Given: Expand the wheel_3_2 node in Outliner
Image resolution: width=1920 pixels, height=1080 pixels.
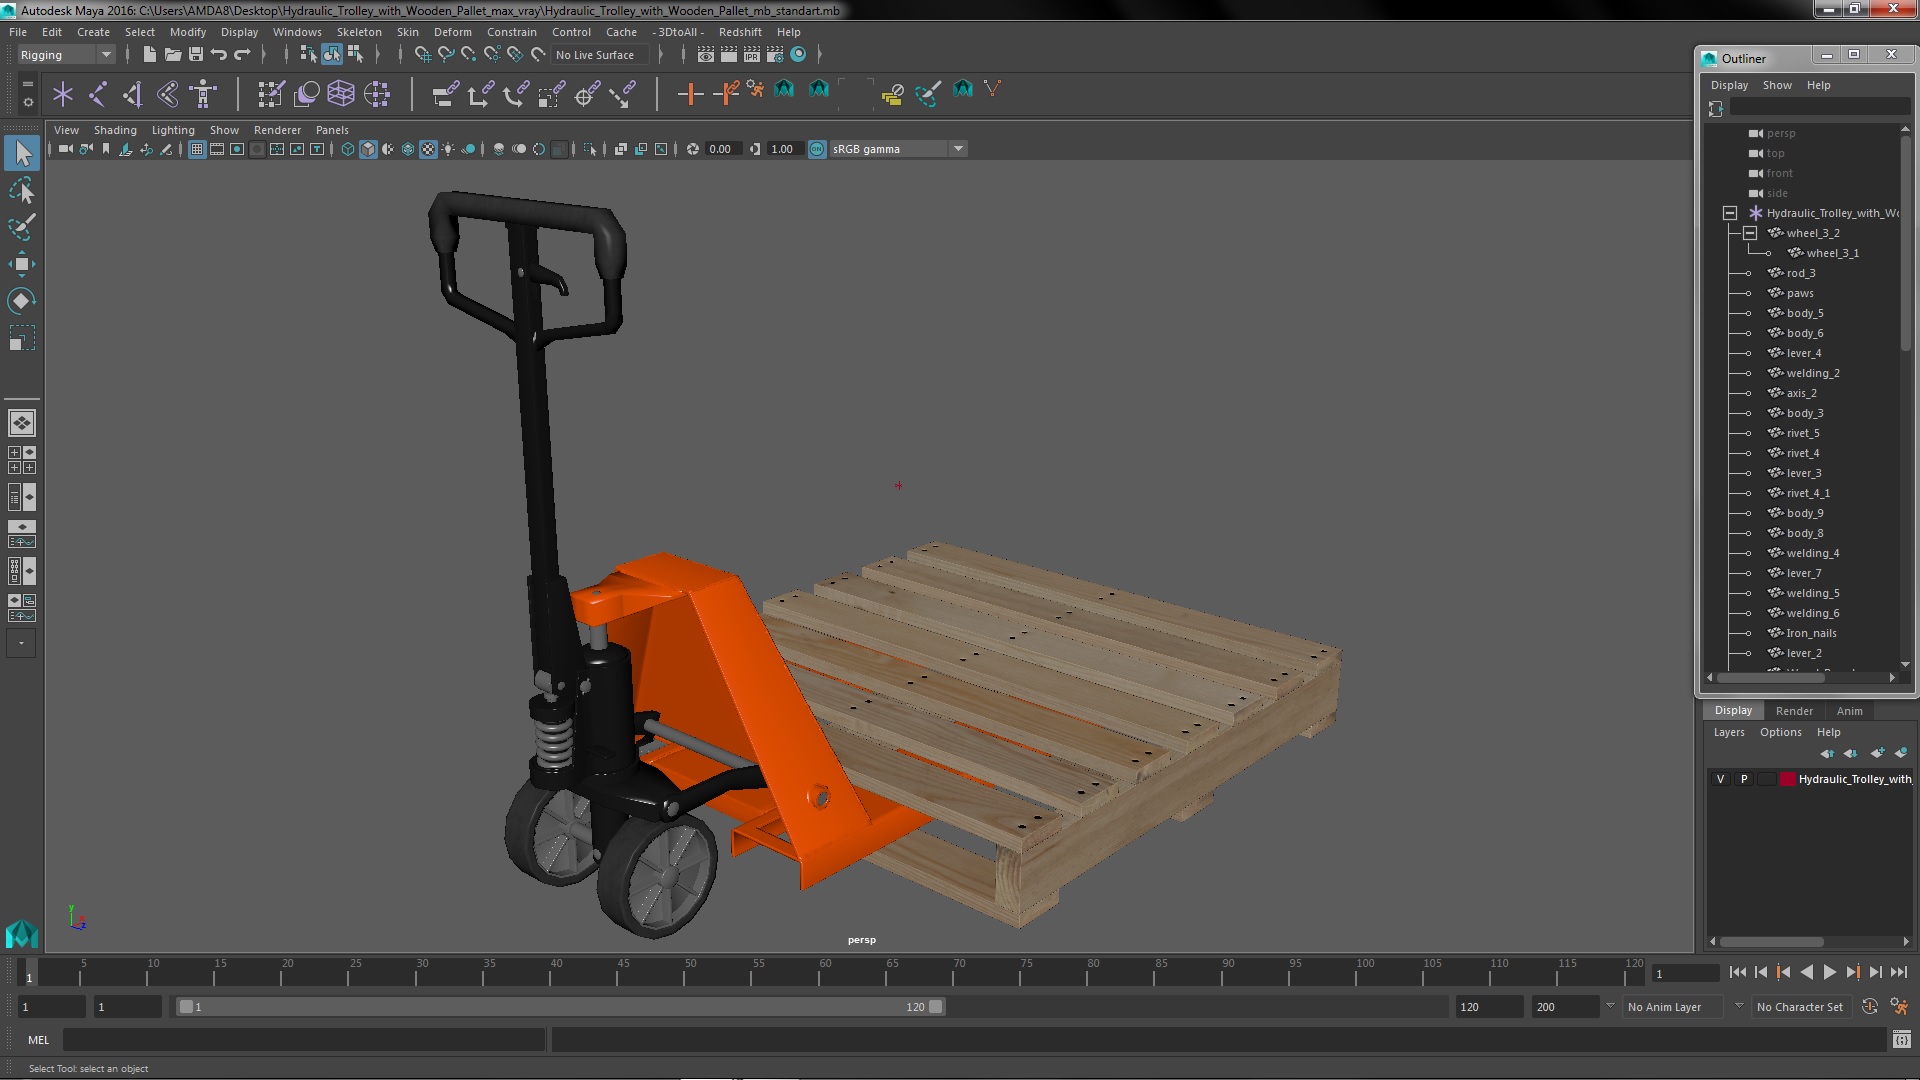Looking at the screenshot, I should [1747, 233].
